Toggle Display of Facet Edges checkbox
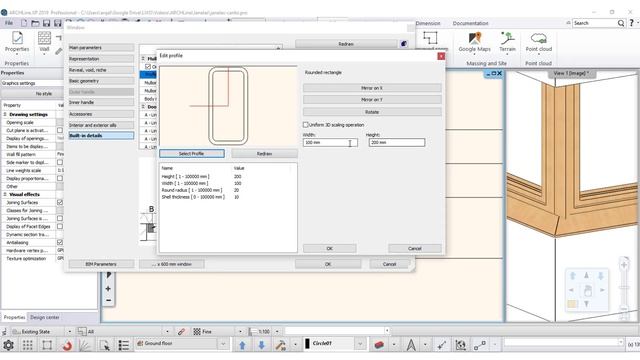Screen dimensions: 640x360 click(60, 227)
